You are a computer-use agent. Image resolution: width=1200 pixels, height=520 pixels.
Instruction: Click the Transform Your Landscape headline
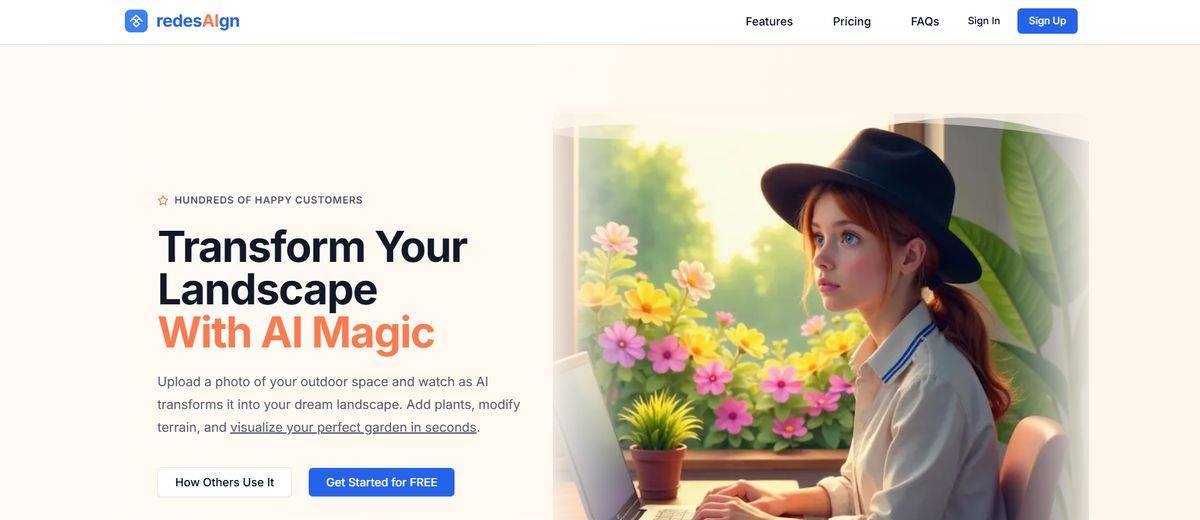313,267
